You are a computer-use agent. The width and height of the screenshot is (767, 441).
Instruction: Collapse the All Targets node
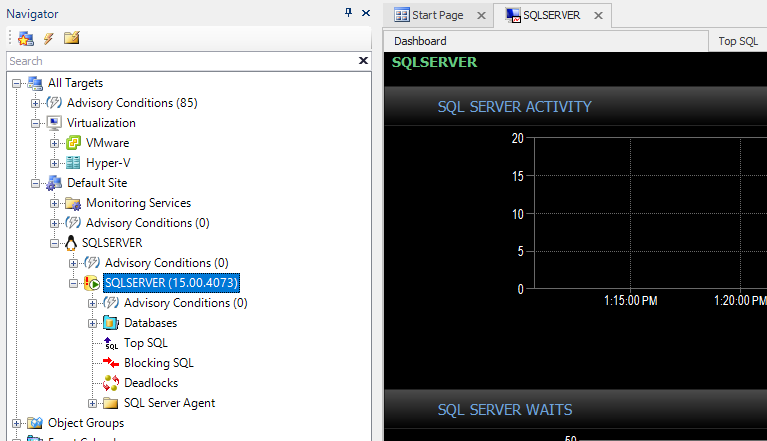click(x=17, y=84)
